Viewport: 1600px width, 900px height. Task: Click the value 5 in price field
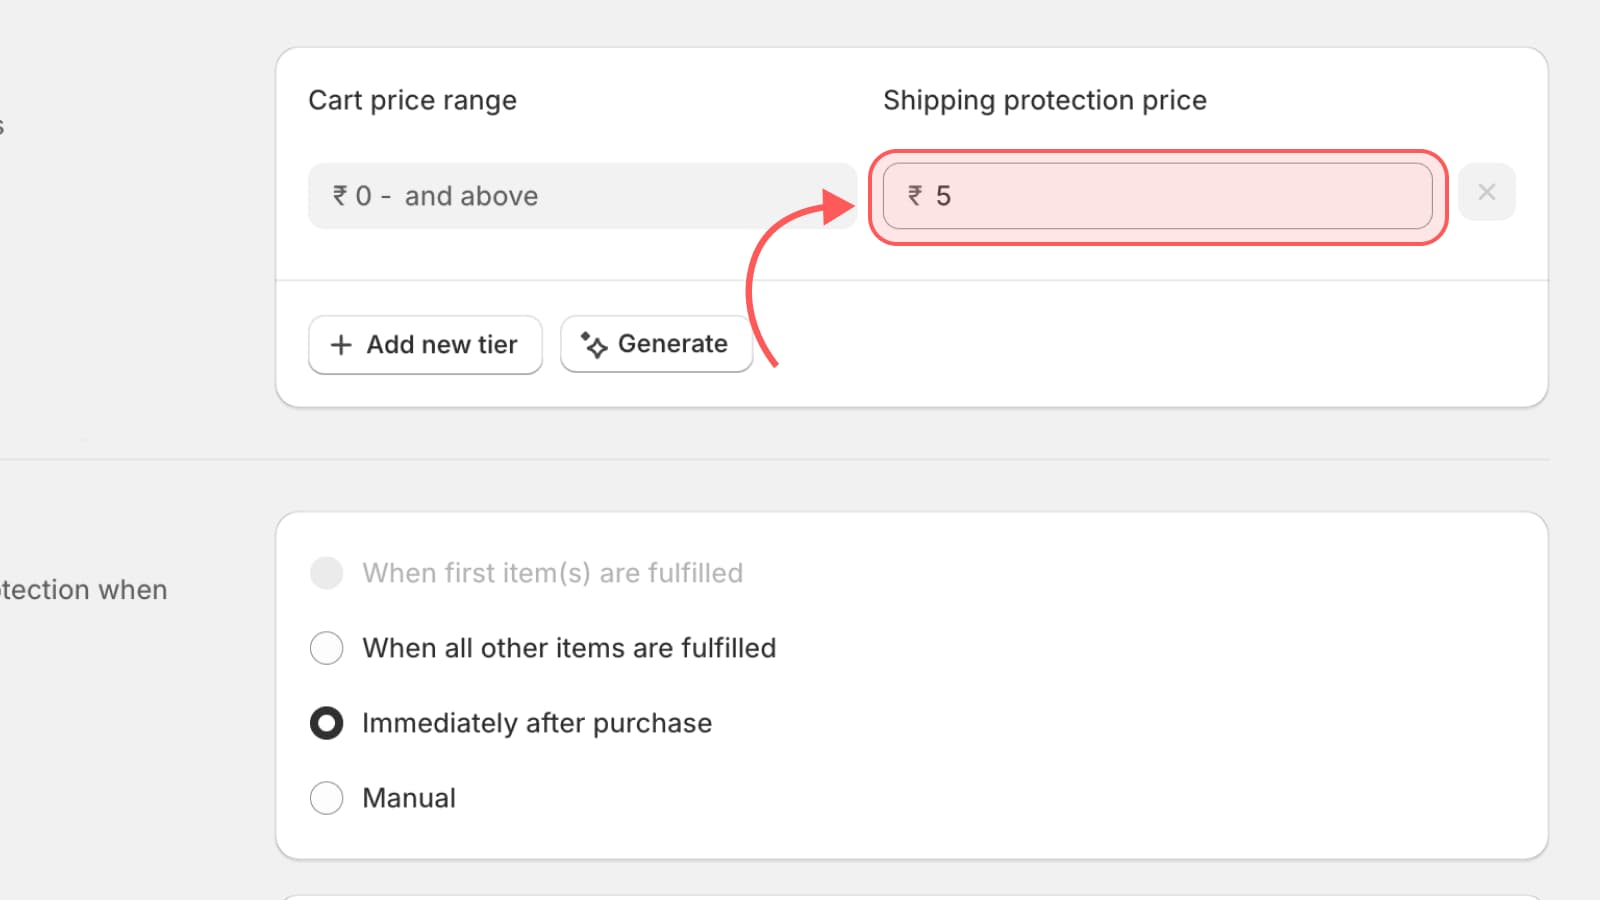pyautogui.click(x=943, y=196)
